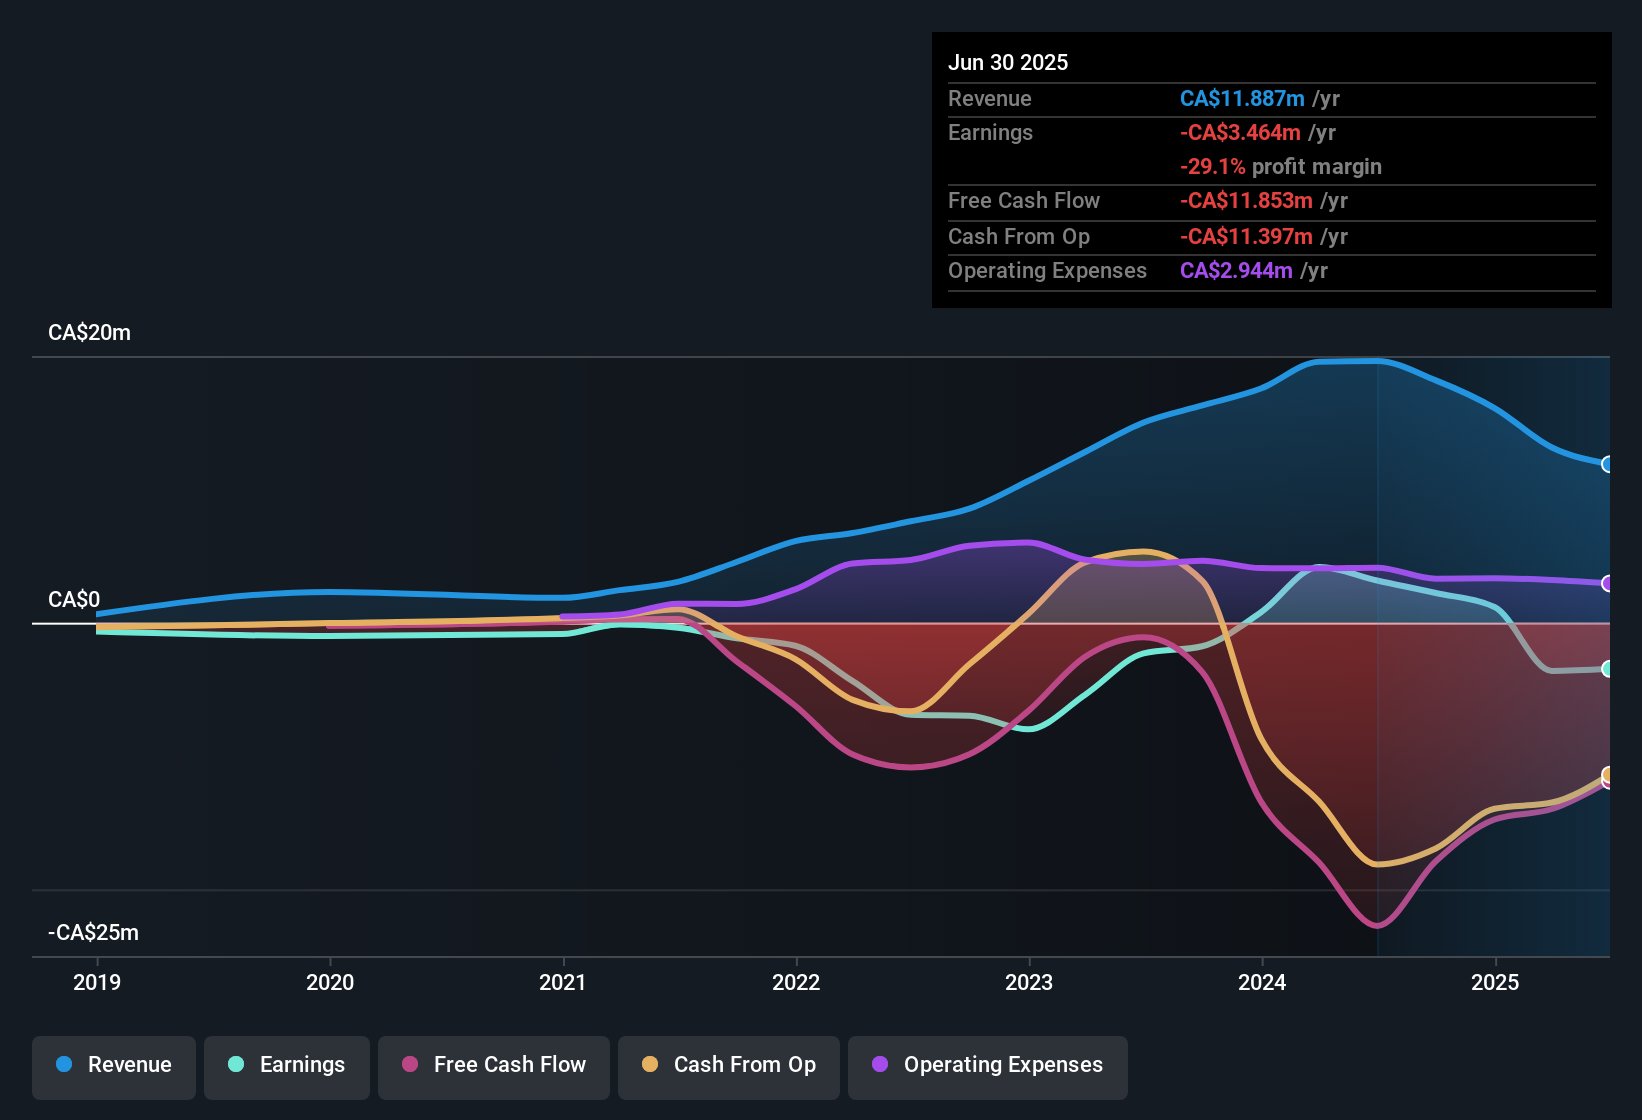The width and height of the screenshot is (1642, 1120).
Task: Click the CA$11.887m Revenue value
Action: 1243,98
